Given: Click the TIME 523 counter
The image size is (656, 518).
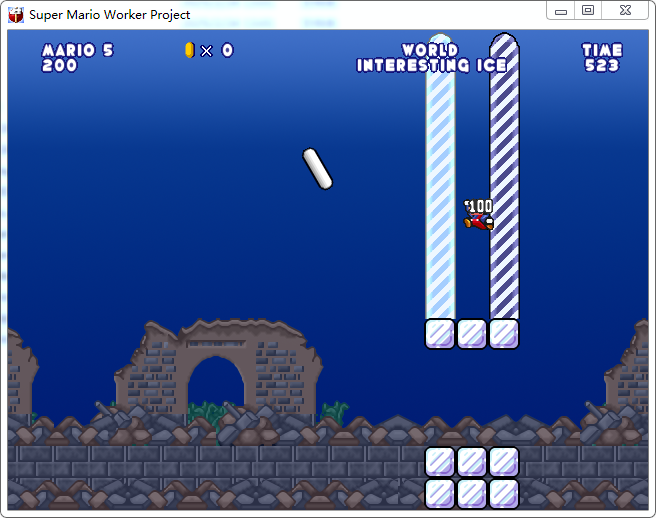Looking at the screenshot, I should tap(602, 58).
